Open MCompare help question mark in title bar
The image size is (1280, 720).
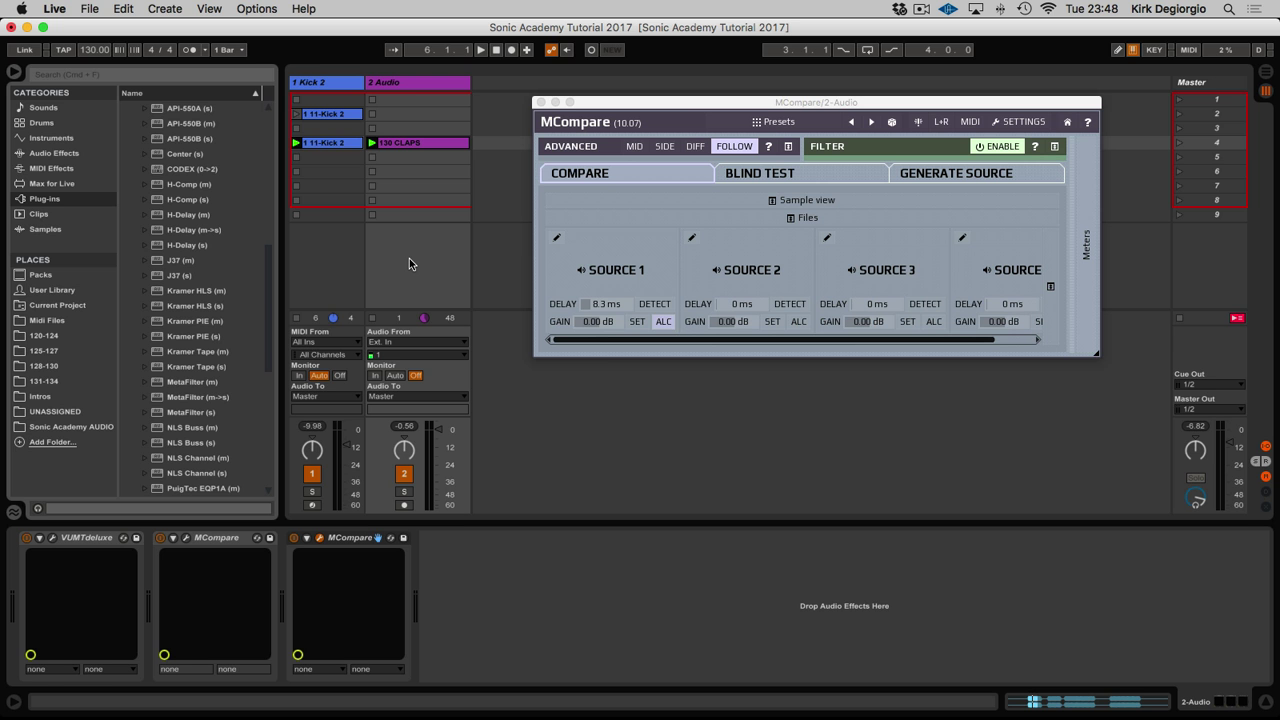tap(1087, 122)
